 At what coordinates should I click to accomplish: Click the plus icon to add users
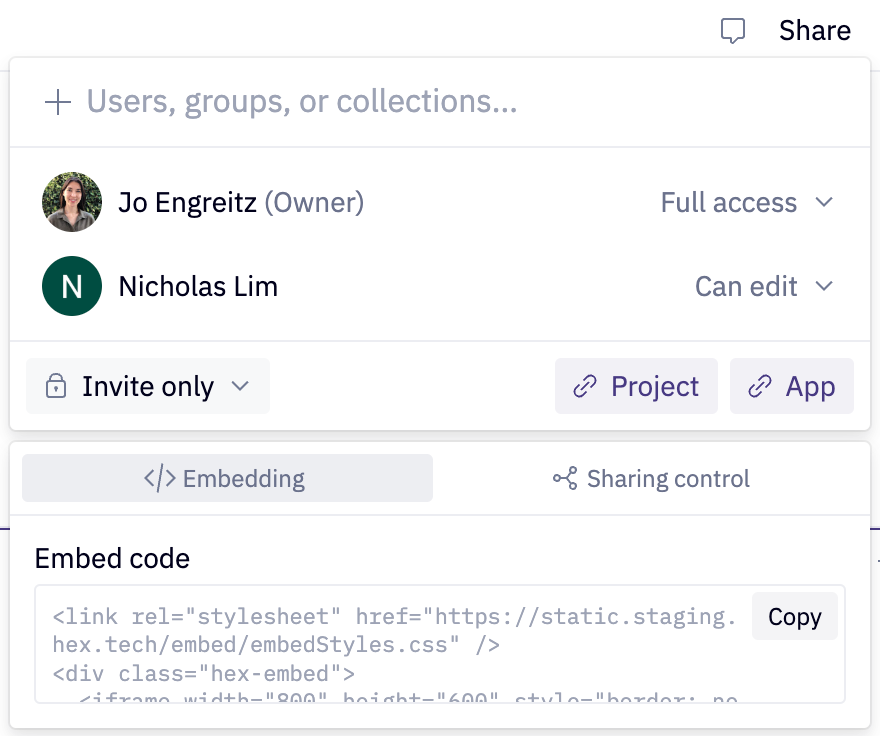(x=58, y=102)
